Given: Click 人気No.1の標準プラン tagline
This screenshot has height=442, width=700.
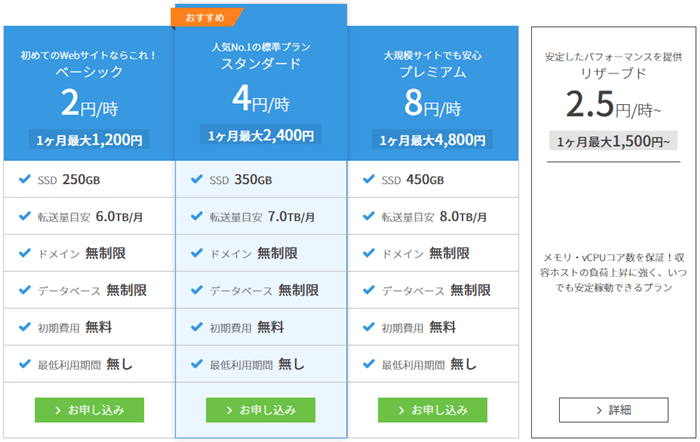Looking at the screenshot, I should point(261,47).
